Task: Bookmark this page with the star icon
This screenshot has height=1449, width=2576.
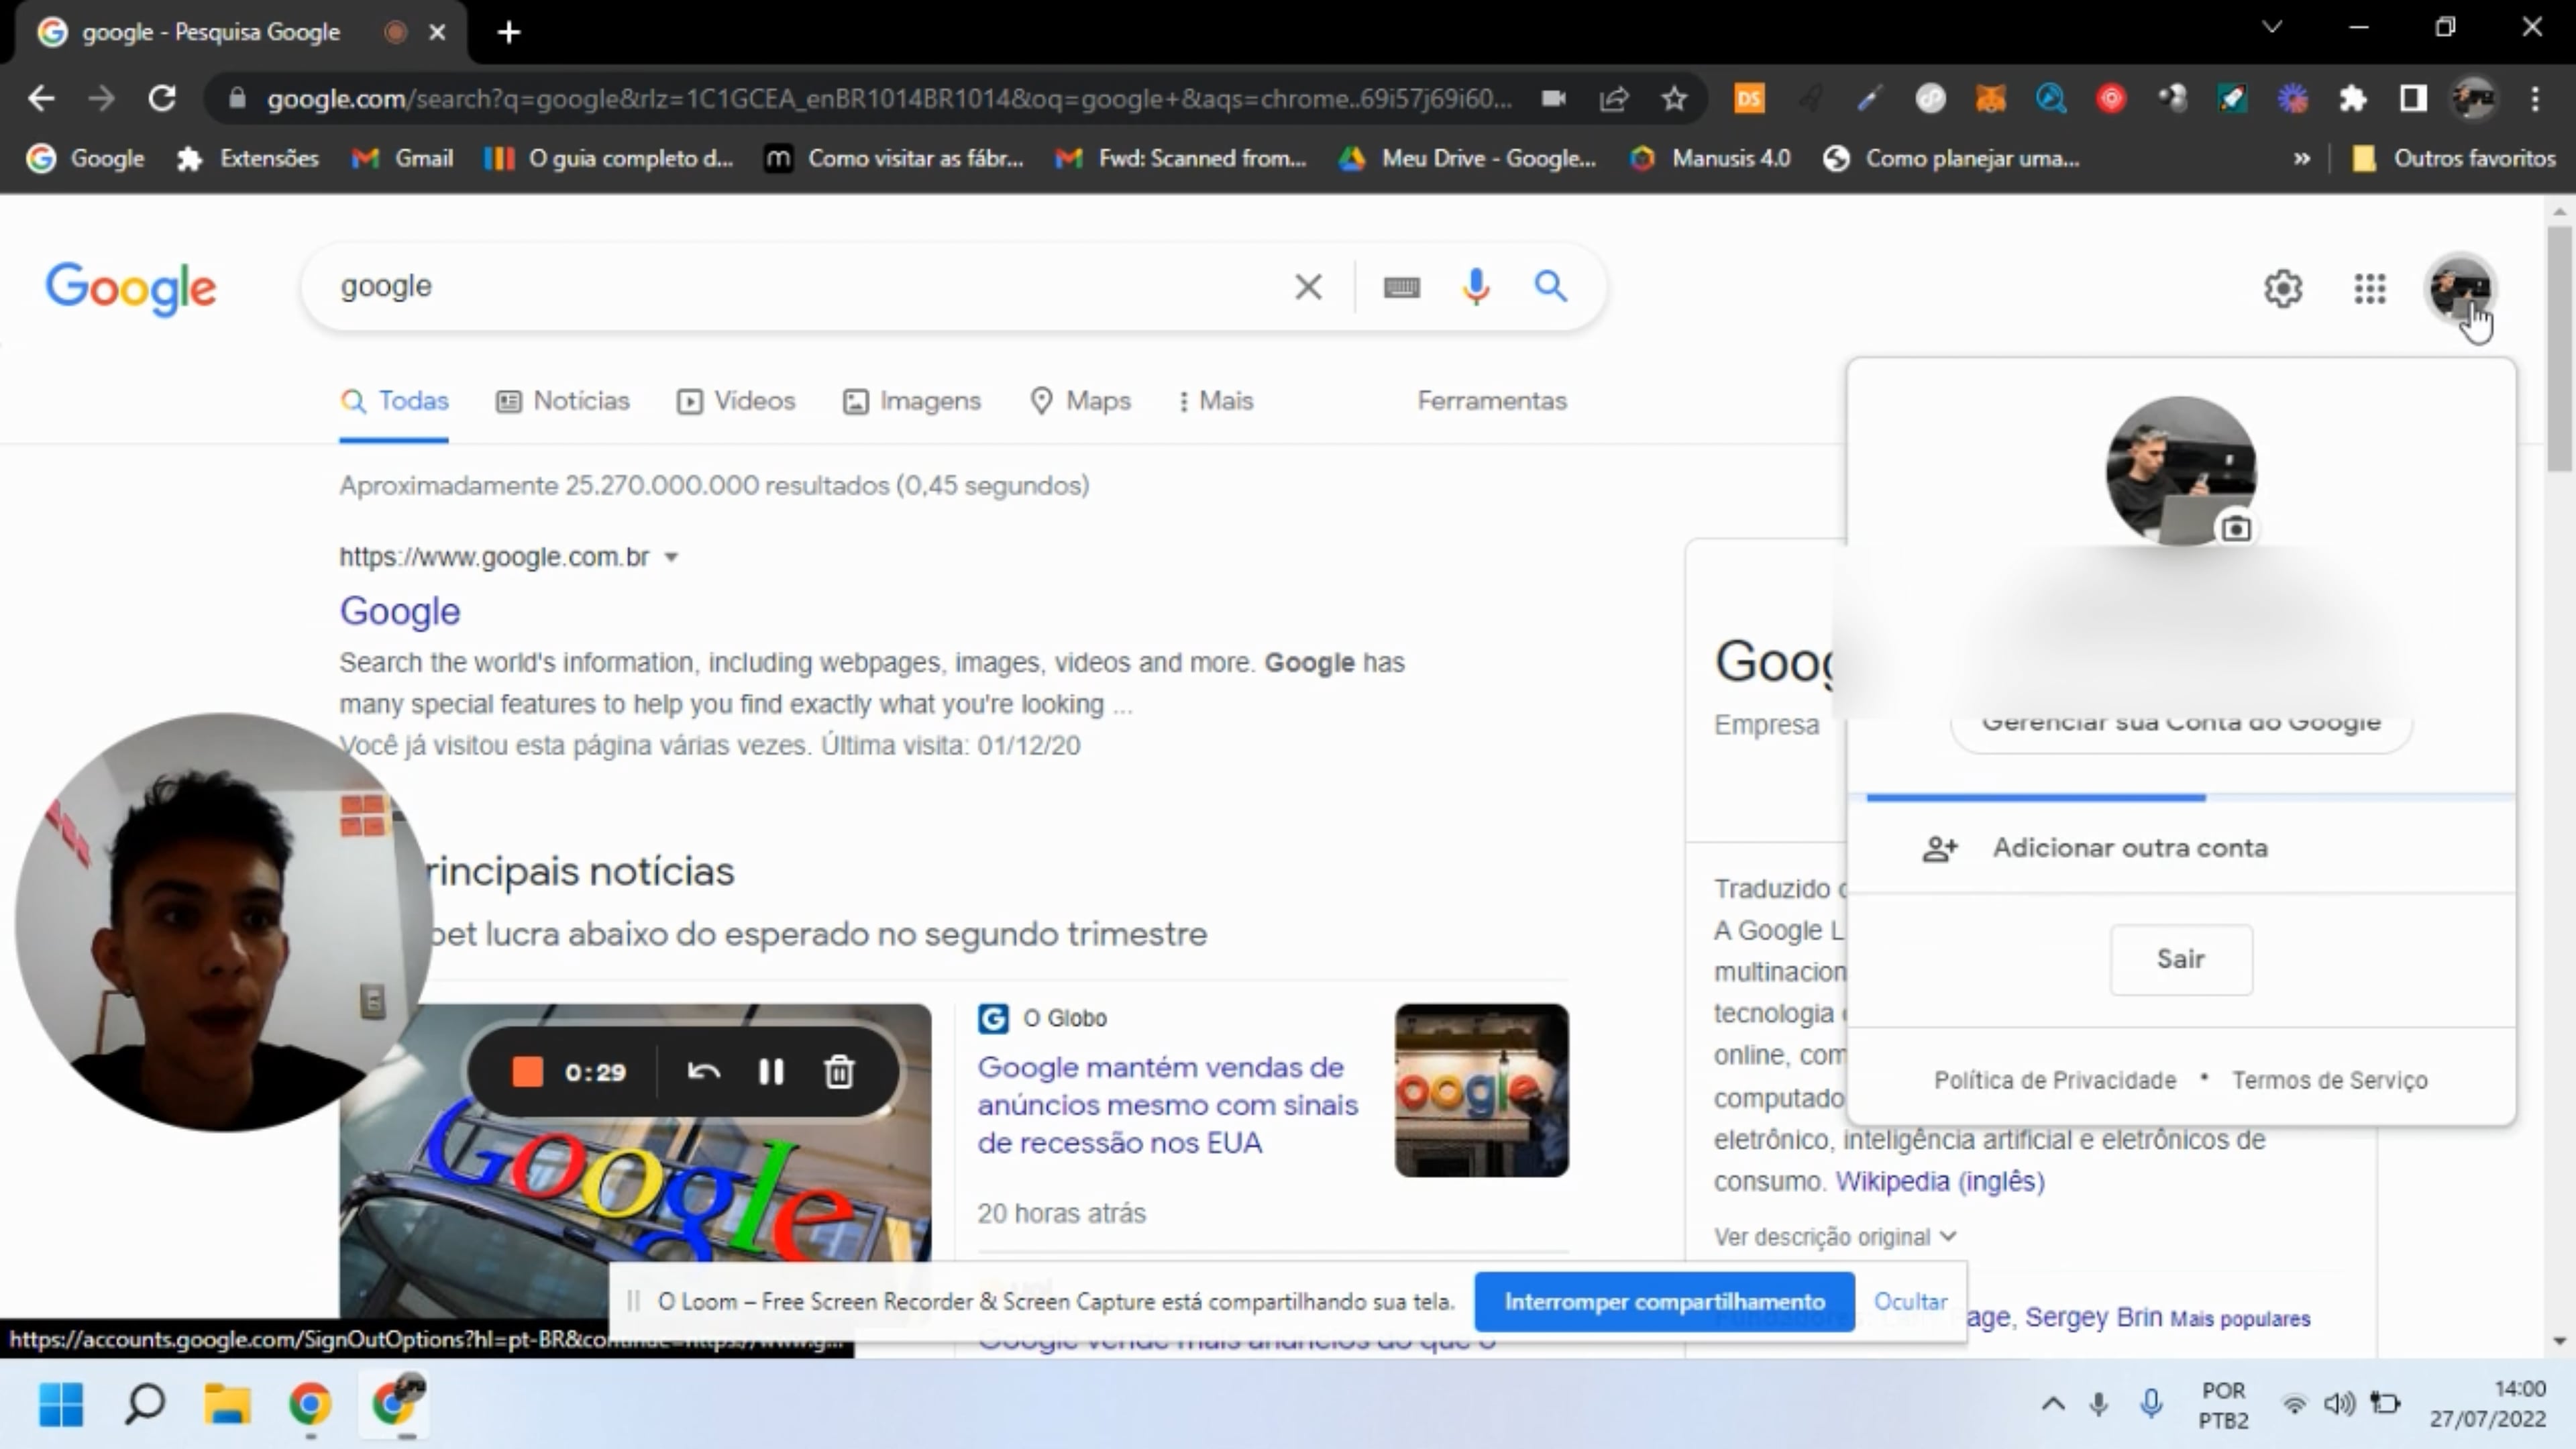Action: [x=1675, y=98]
